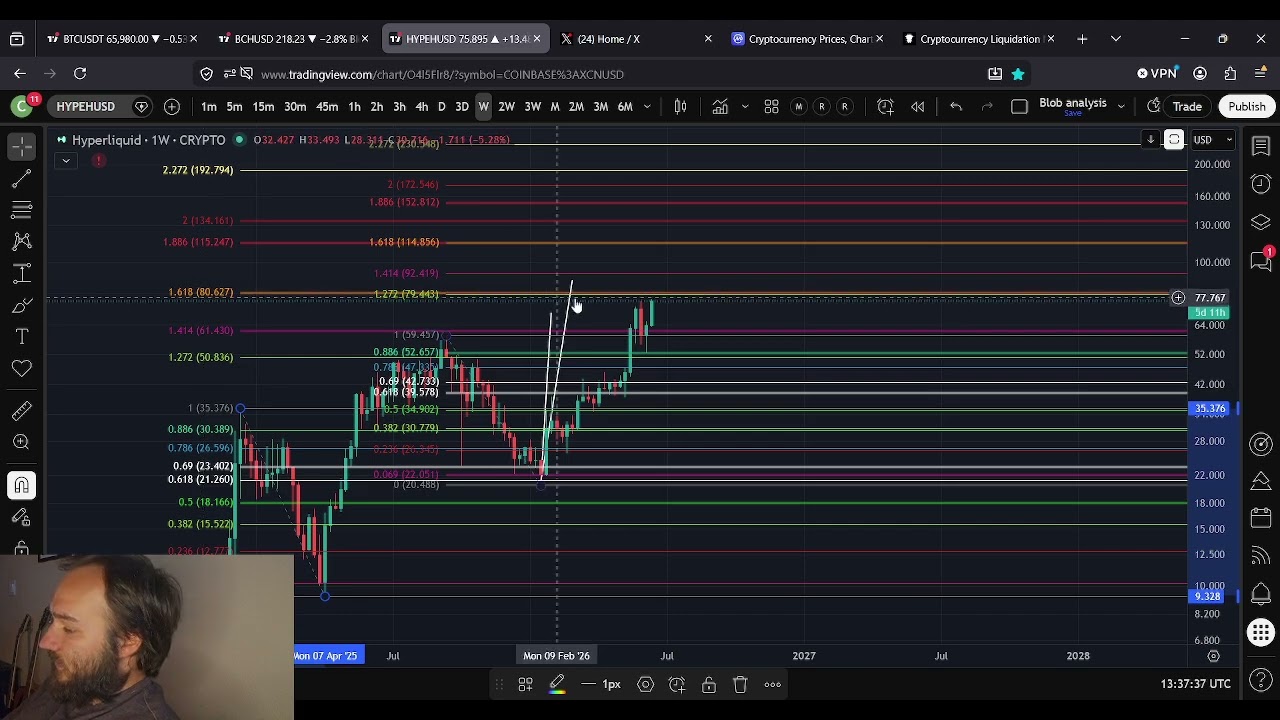Select the ruler measure tool

tap(21, 411)
